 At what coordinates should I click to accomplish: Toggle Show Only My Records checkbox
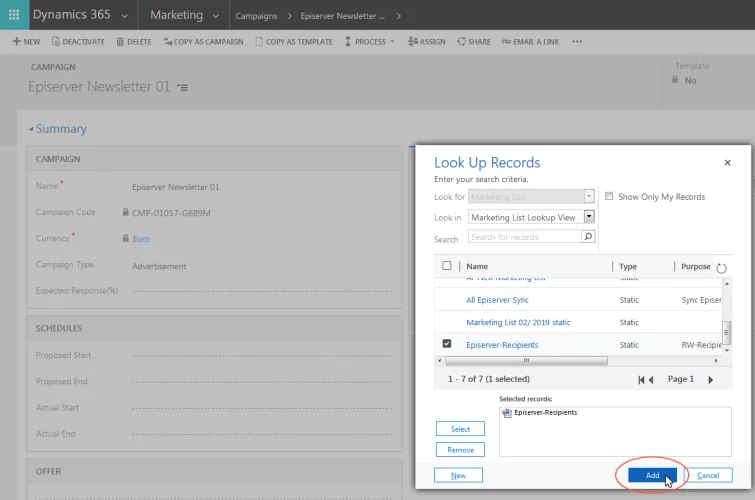click(x=609, y=197)
